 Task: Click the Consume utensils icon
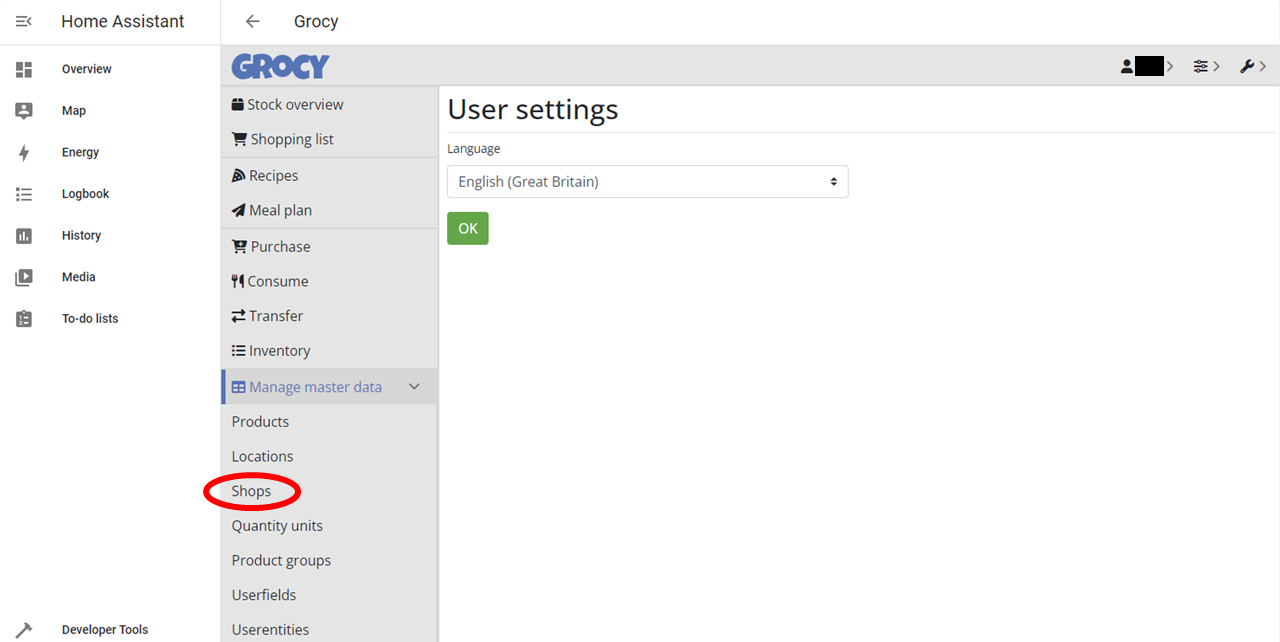coord(238,281)
